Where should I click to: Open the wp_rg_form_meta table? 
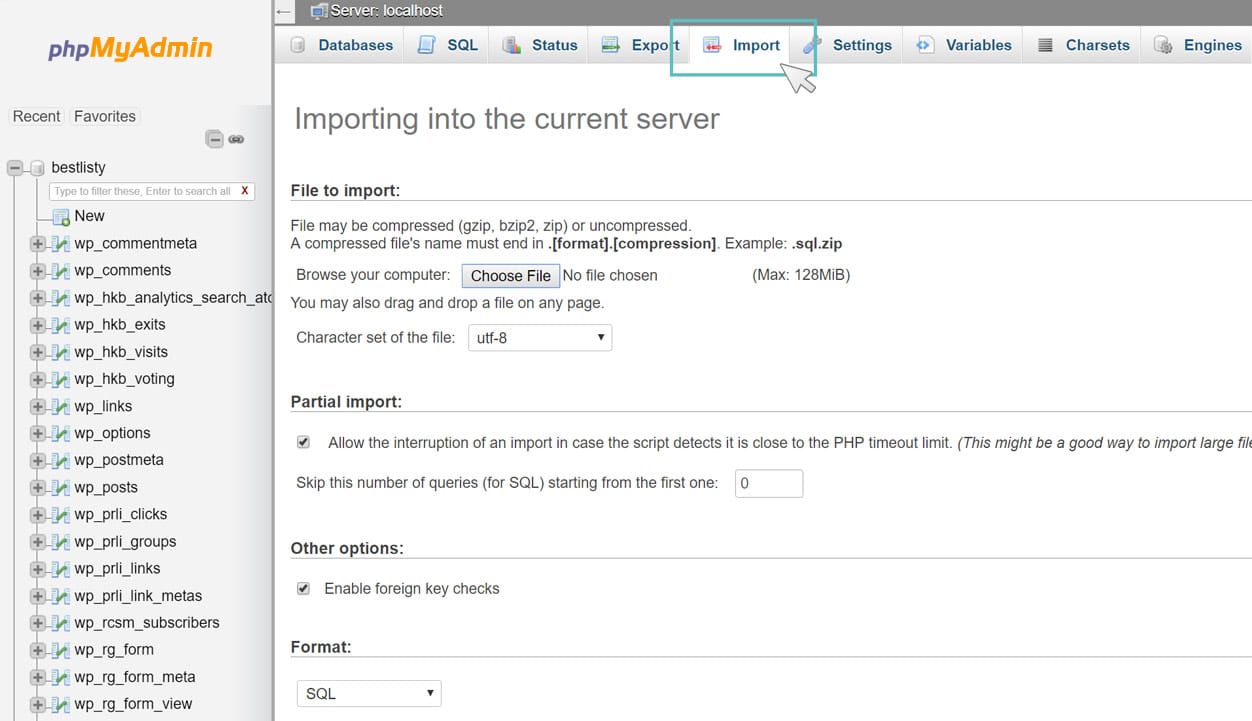[135, 677]
